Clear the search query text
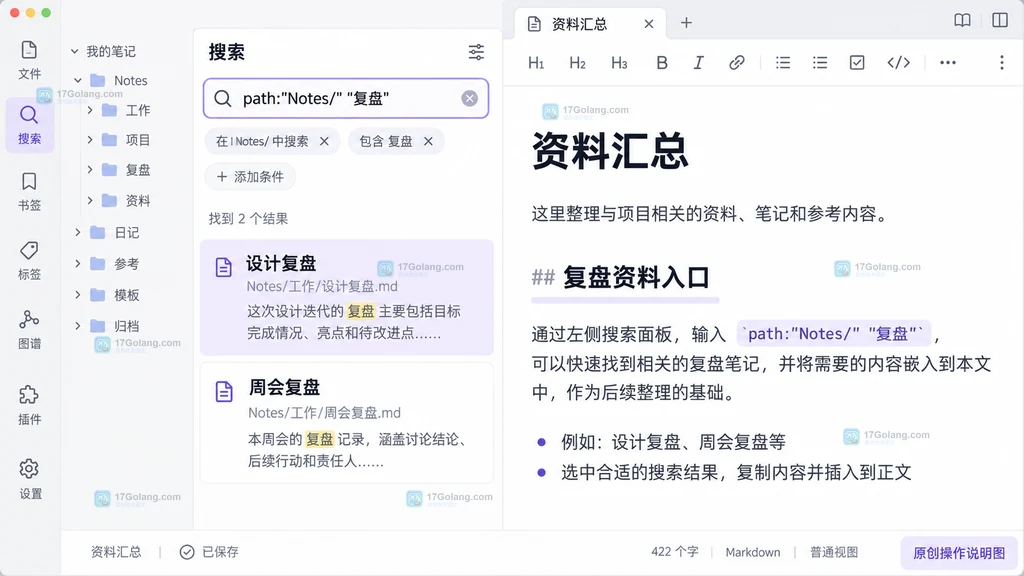The height and width of the screenshot is (576, 1024). pyautogui.click(x=470, y=99)
